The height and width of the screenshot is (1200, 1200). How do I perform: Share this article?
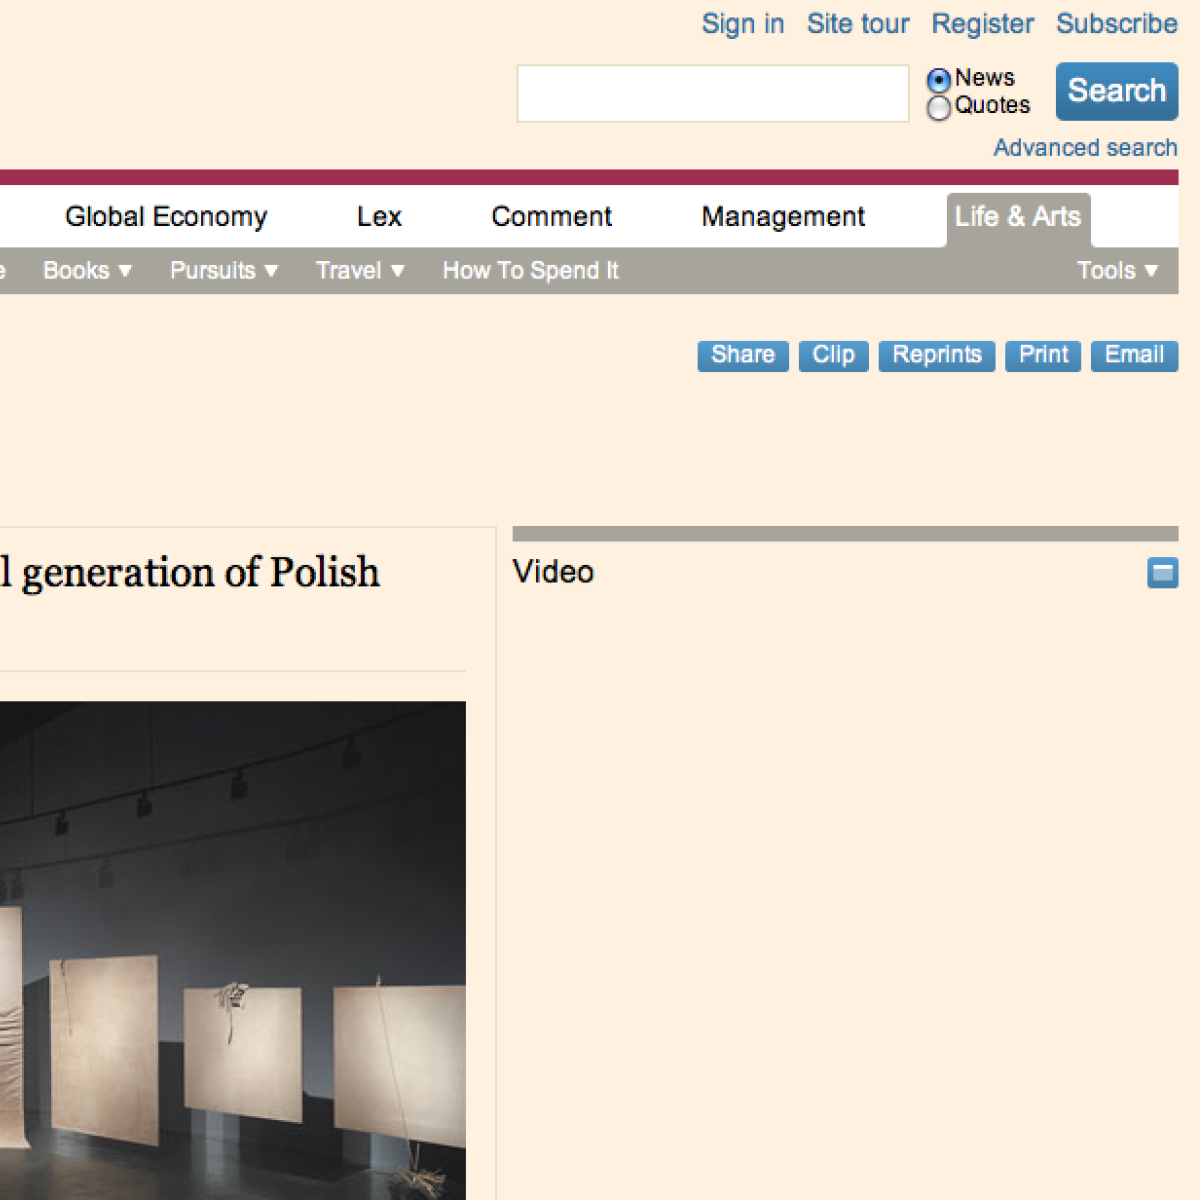pos(743,356)
